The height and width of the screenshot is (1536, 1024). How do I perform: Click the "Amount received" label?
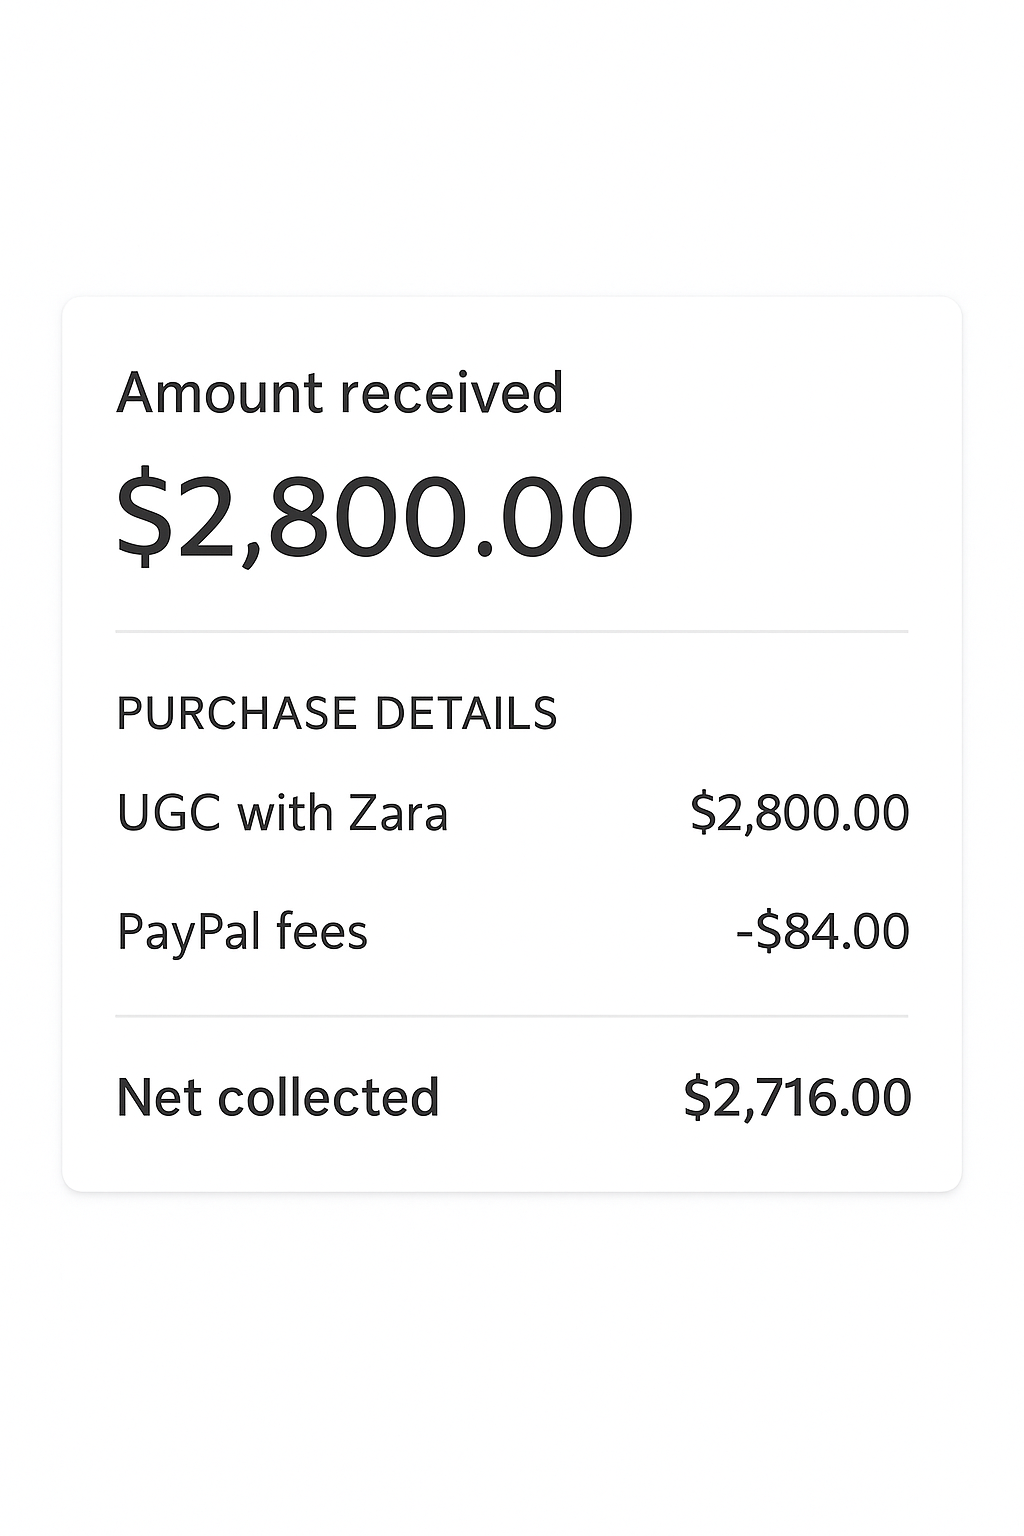pos(340,392)
